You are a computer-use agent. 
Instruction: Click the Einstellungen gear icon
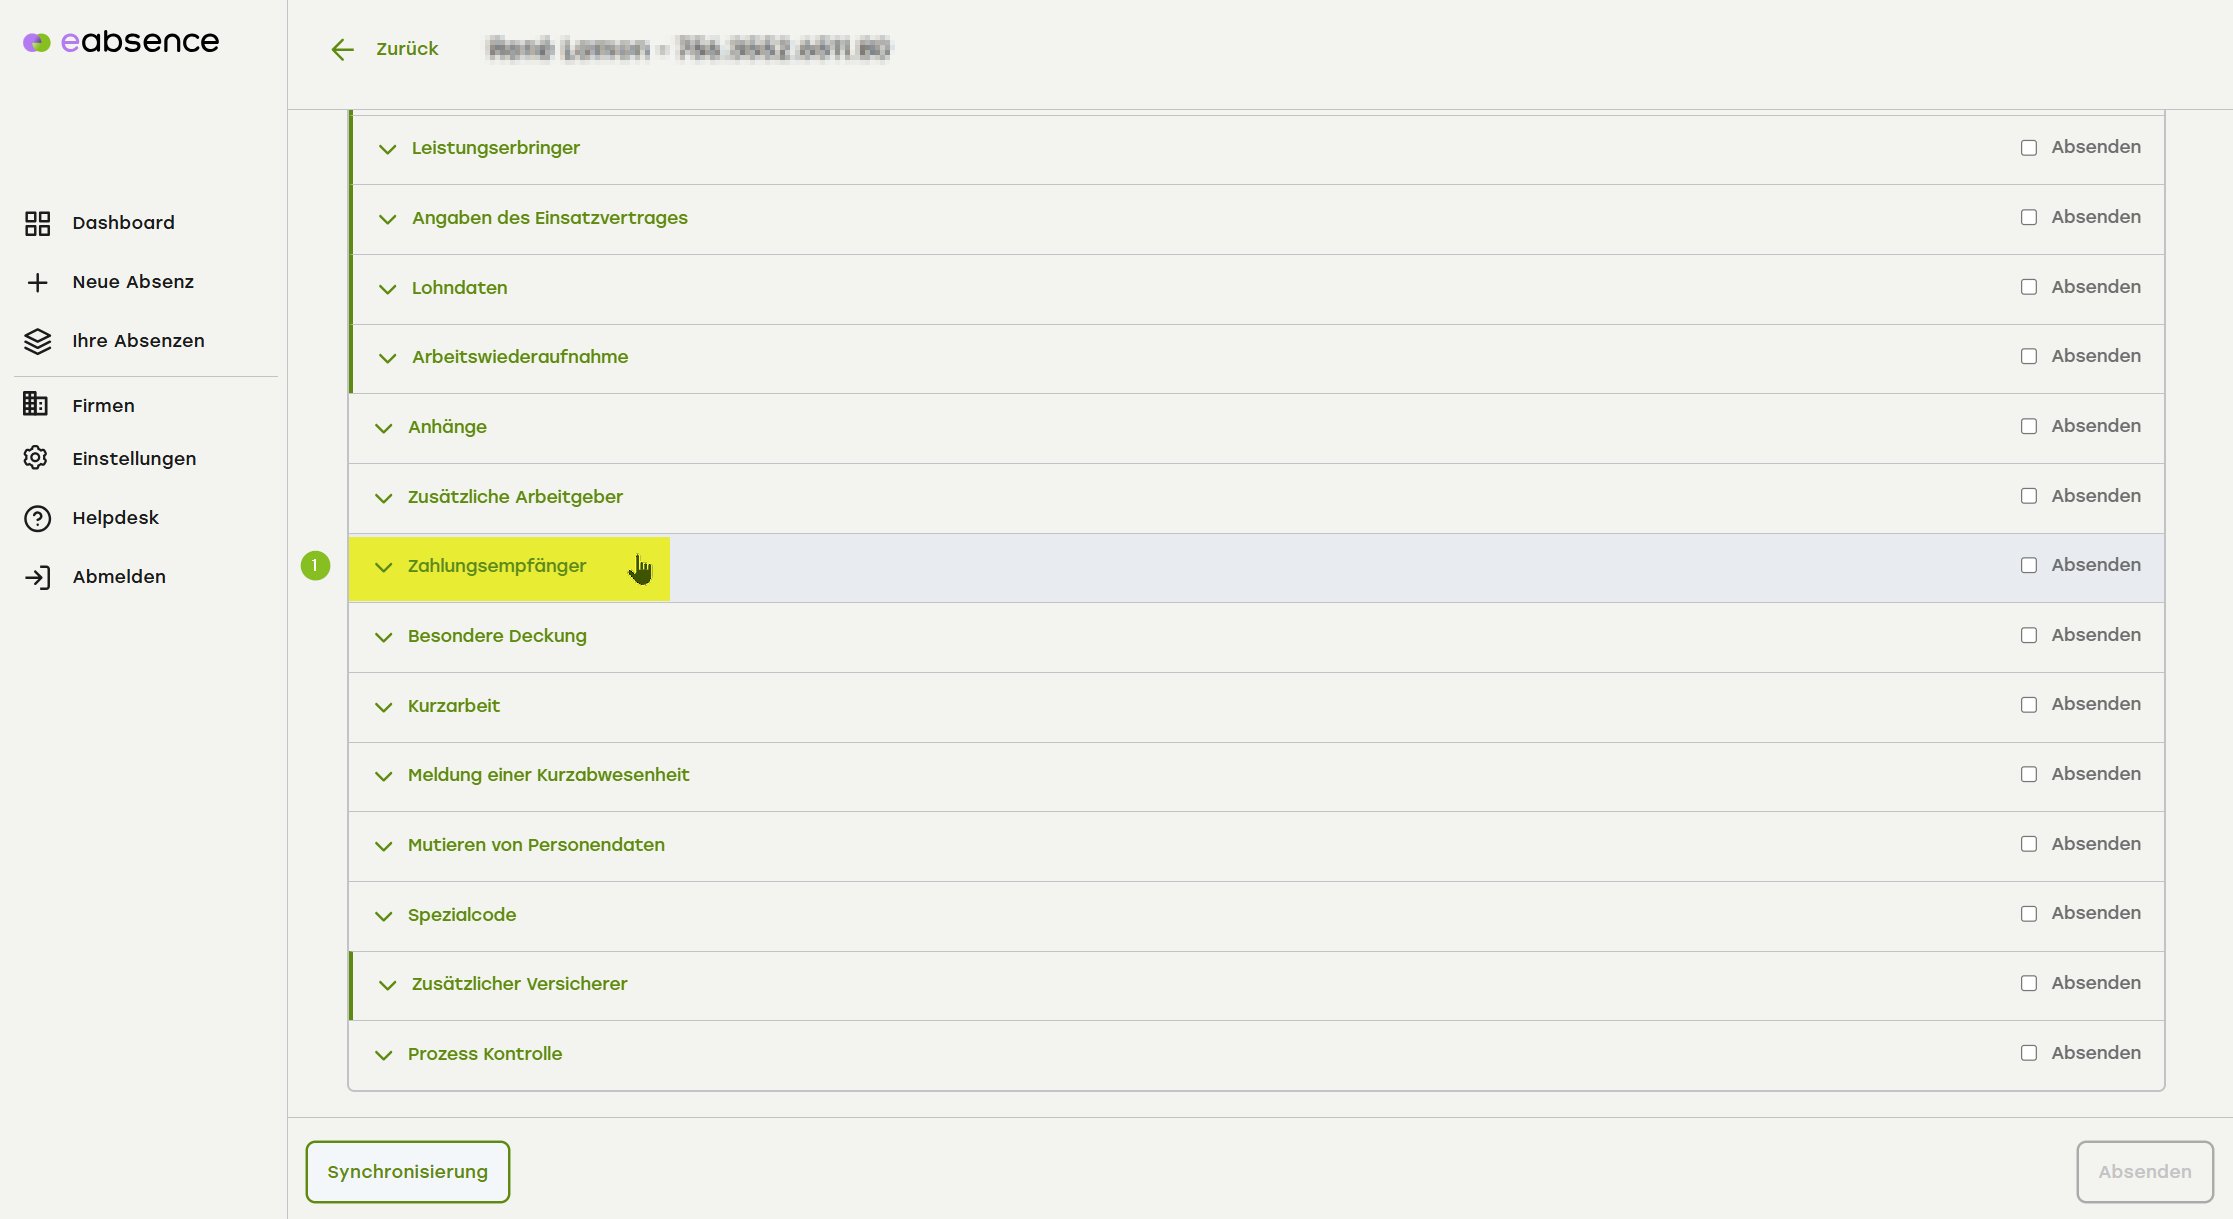36,458
